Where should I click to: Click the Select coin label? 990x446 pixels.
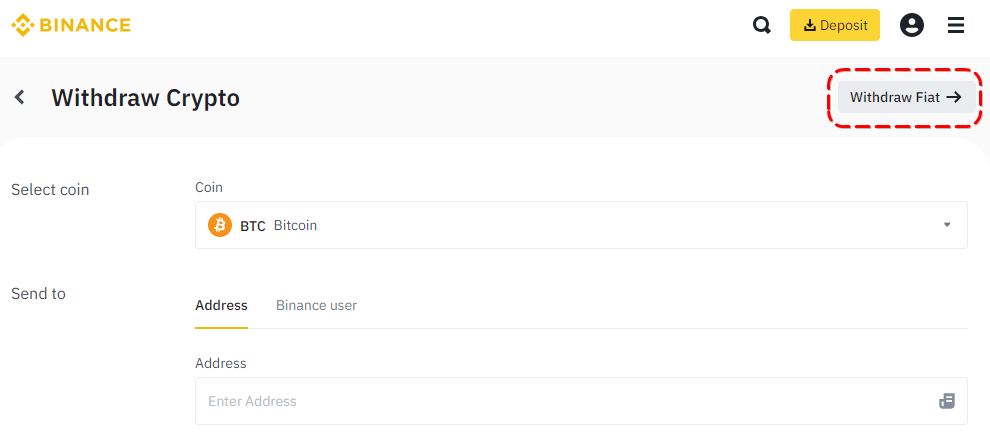click(x=50, y=189)
